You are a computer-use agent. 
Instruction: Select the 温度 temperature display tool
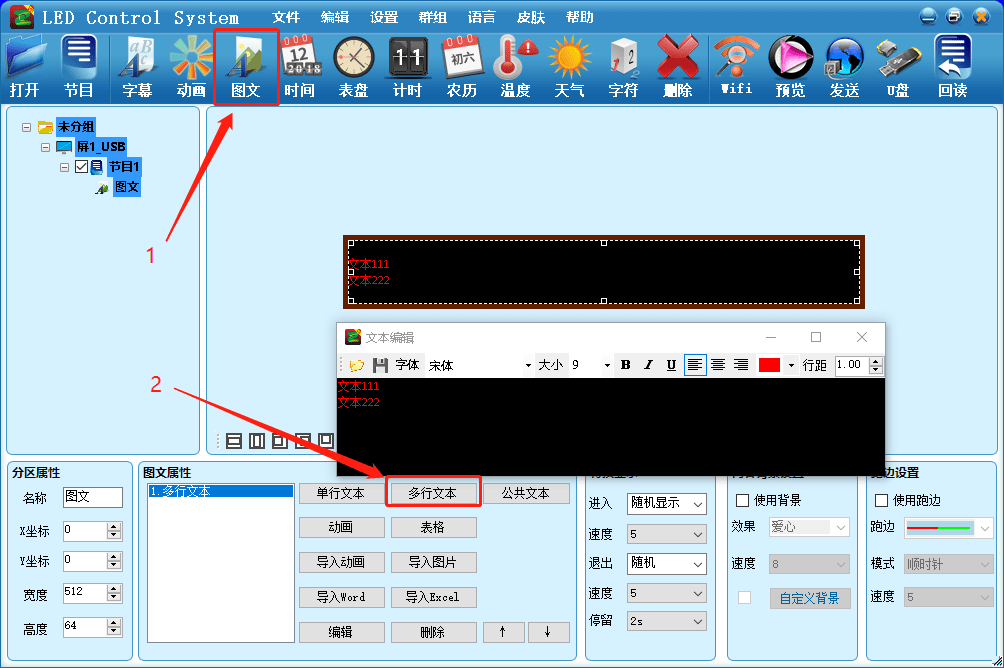click(x=514, y=65)
